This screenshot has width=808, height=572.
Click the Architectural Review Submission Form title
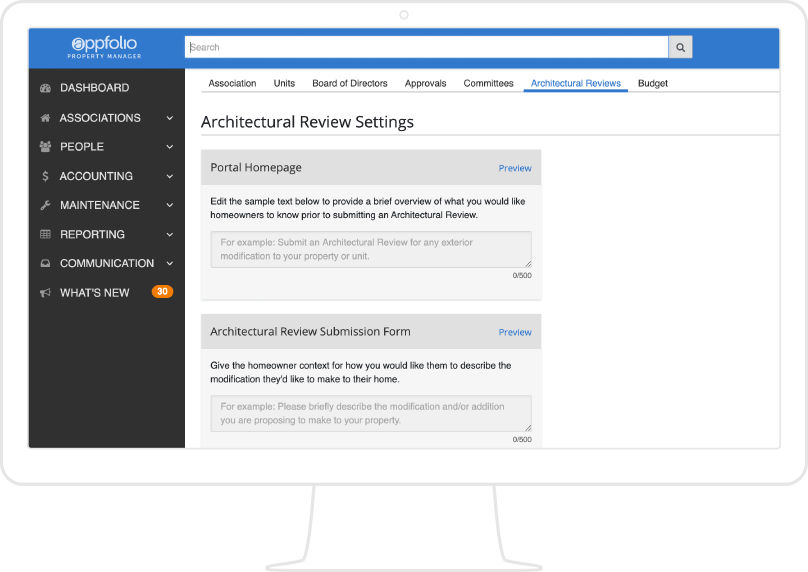(310, 331)
